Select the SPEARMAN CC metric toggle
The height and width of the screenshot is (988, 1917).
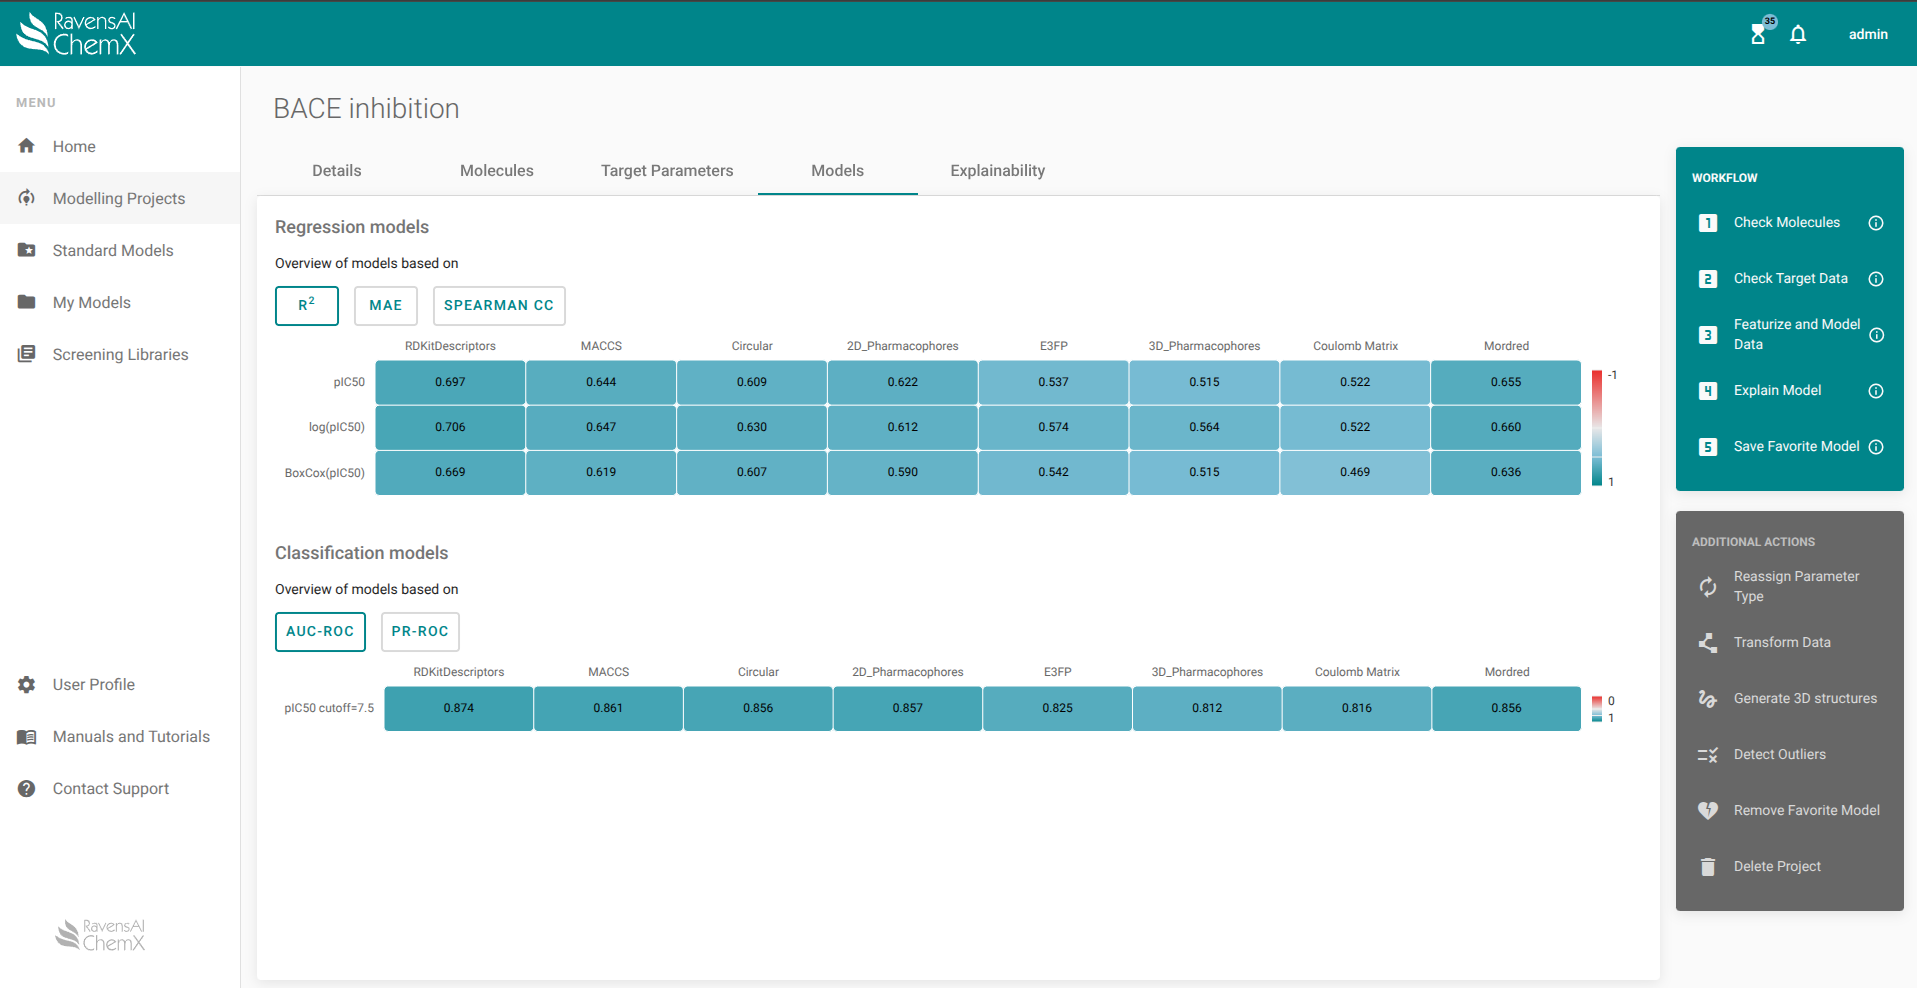point(498,306)
